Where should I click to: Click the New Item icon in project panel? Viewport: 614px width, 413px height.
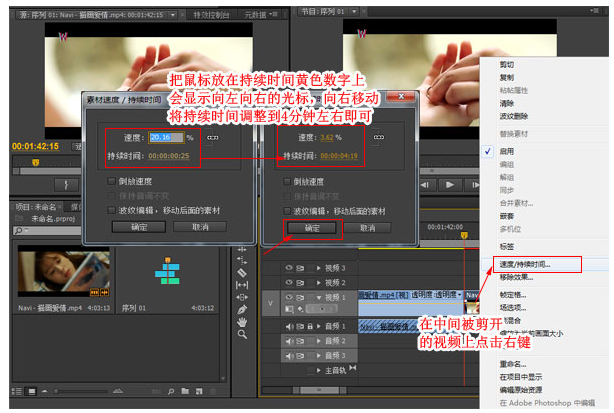click(x=199, y=391)
